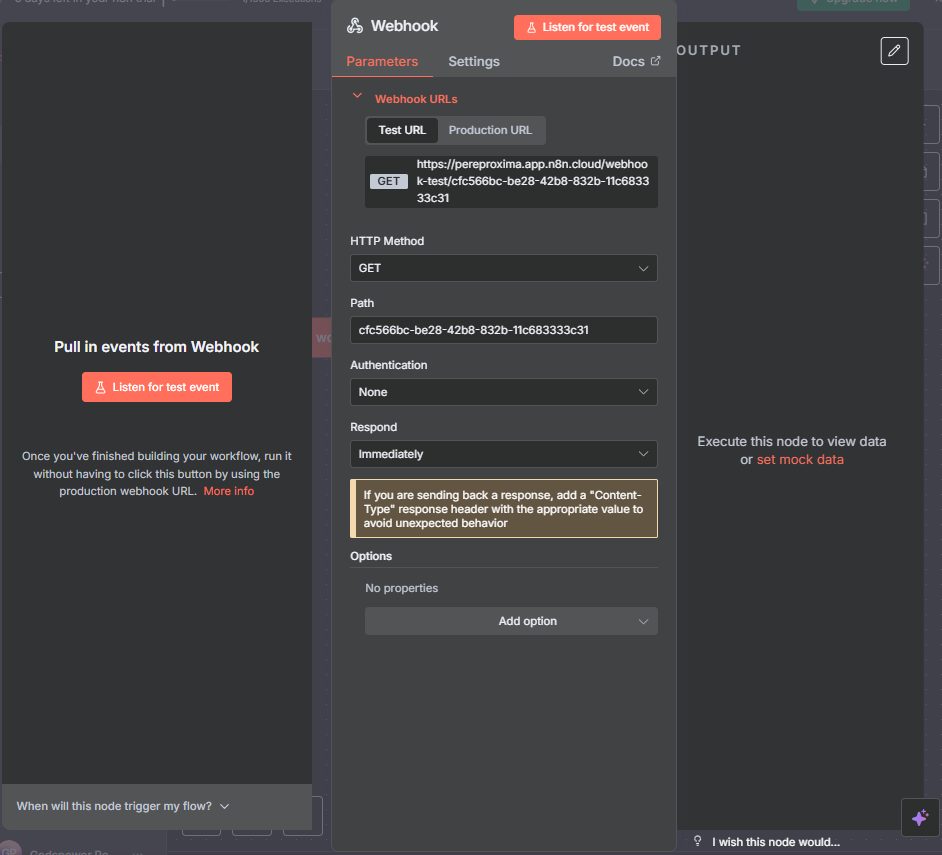Click the Content-Type notice box
The width and height of the screenshot is (942, 855).
click(503, 508)
